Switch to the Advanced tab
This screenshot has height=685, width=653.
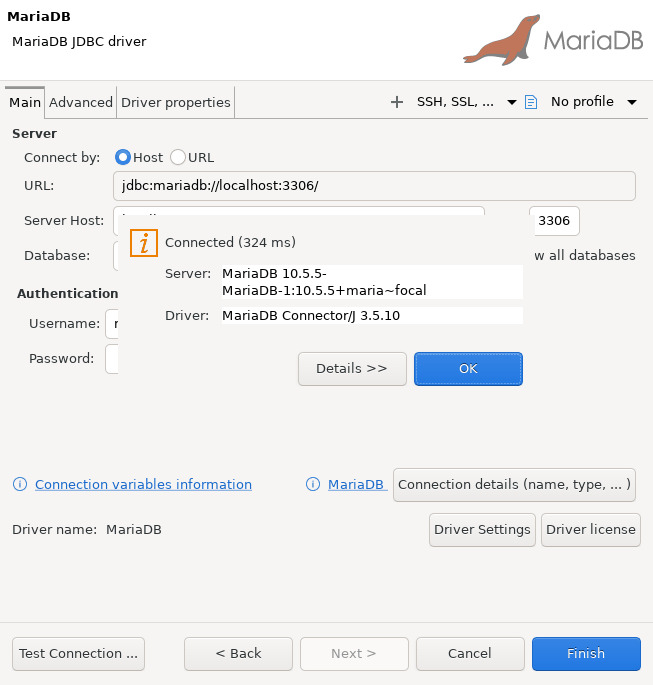81,102
